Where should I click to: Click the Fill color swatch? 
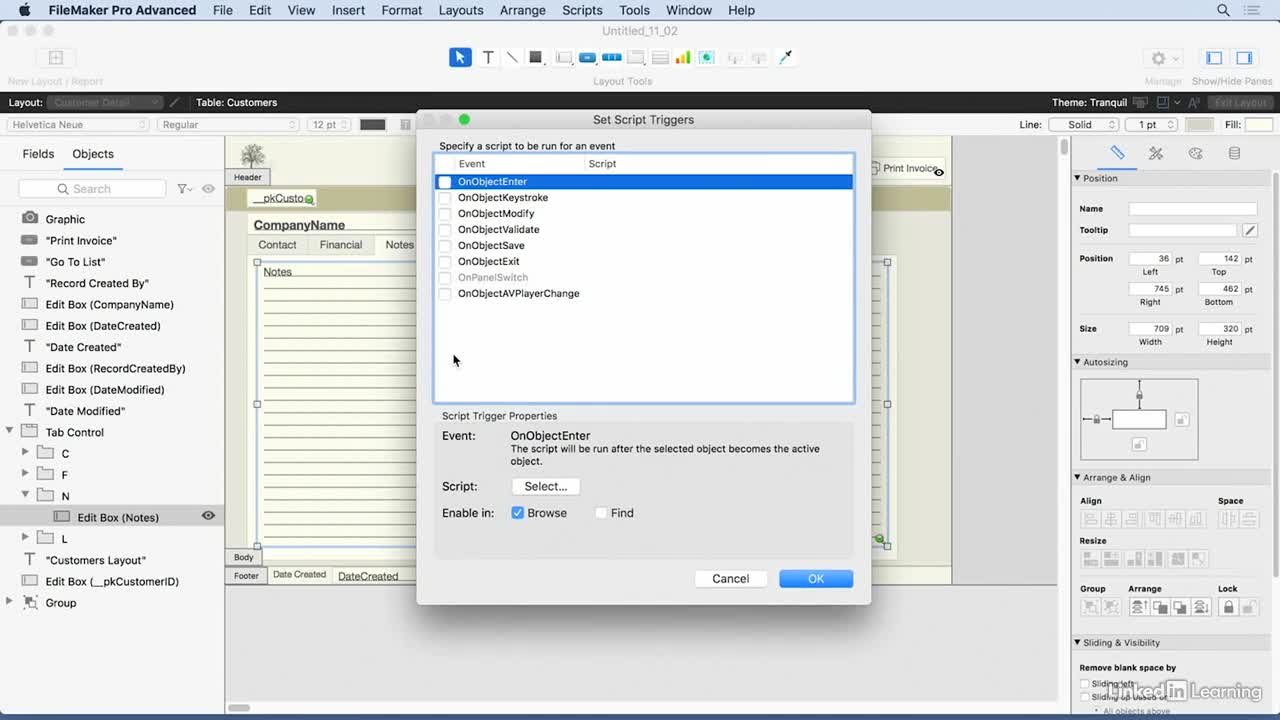click(x=1259, y=125)
